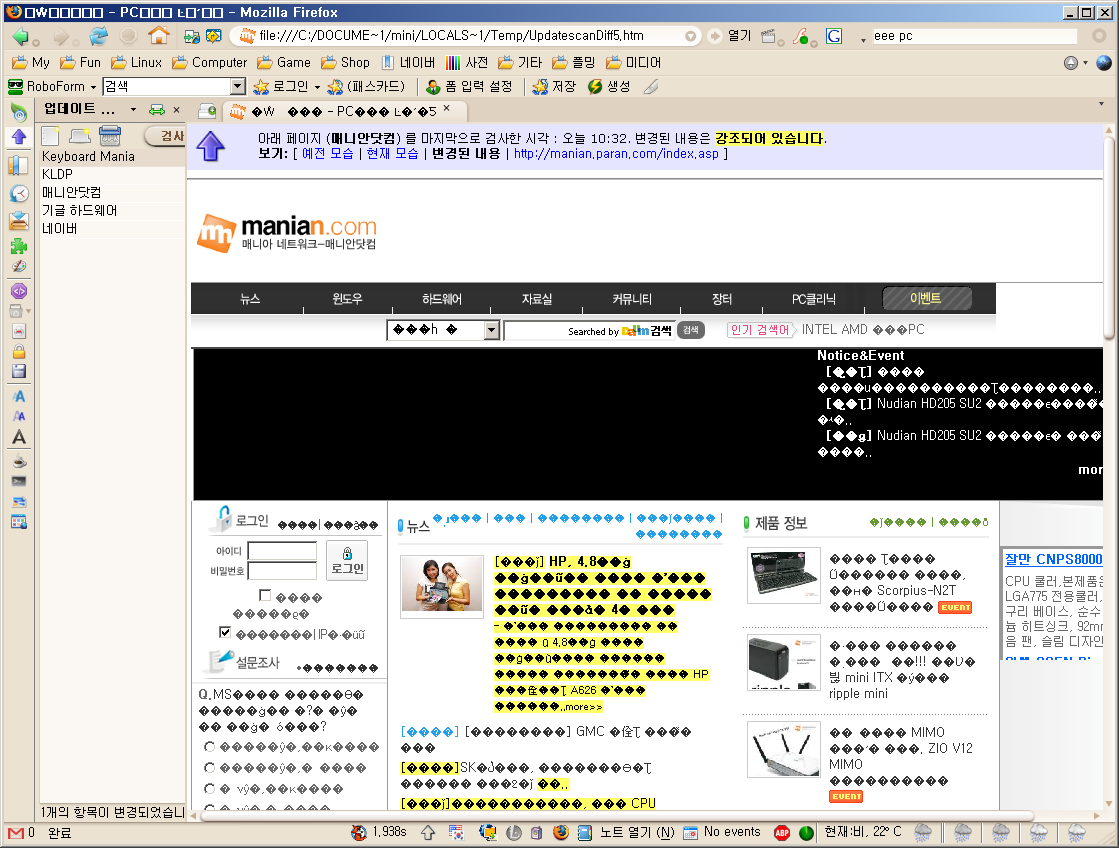
Task: Click the Firefox globe icon in status bar
Action: click(561, 832)
